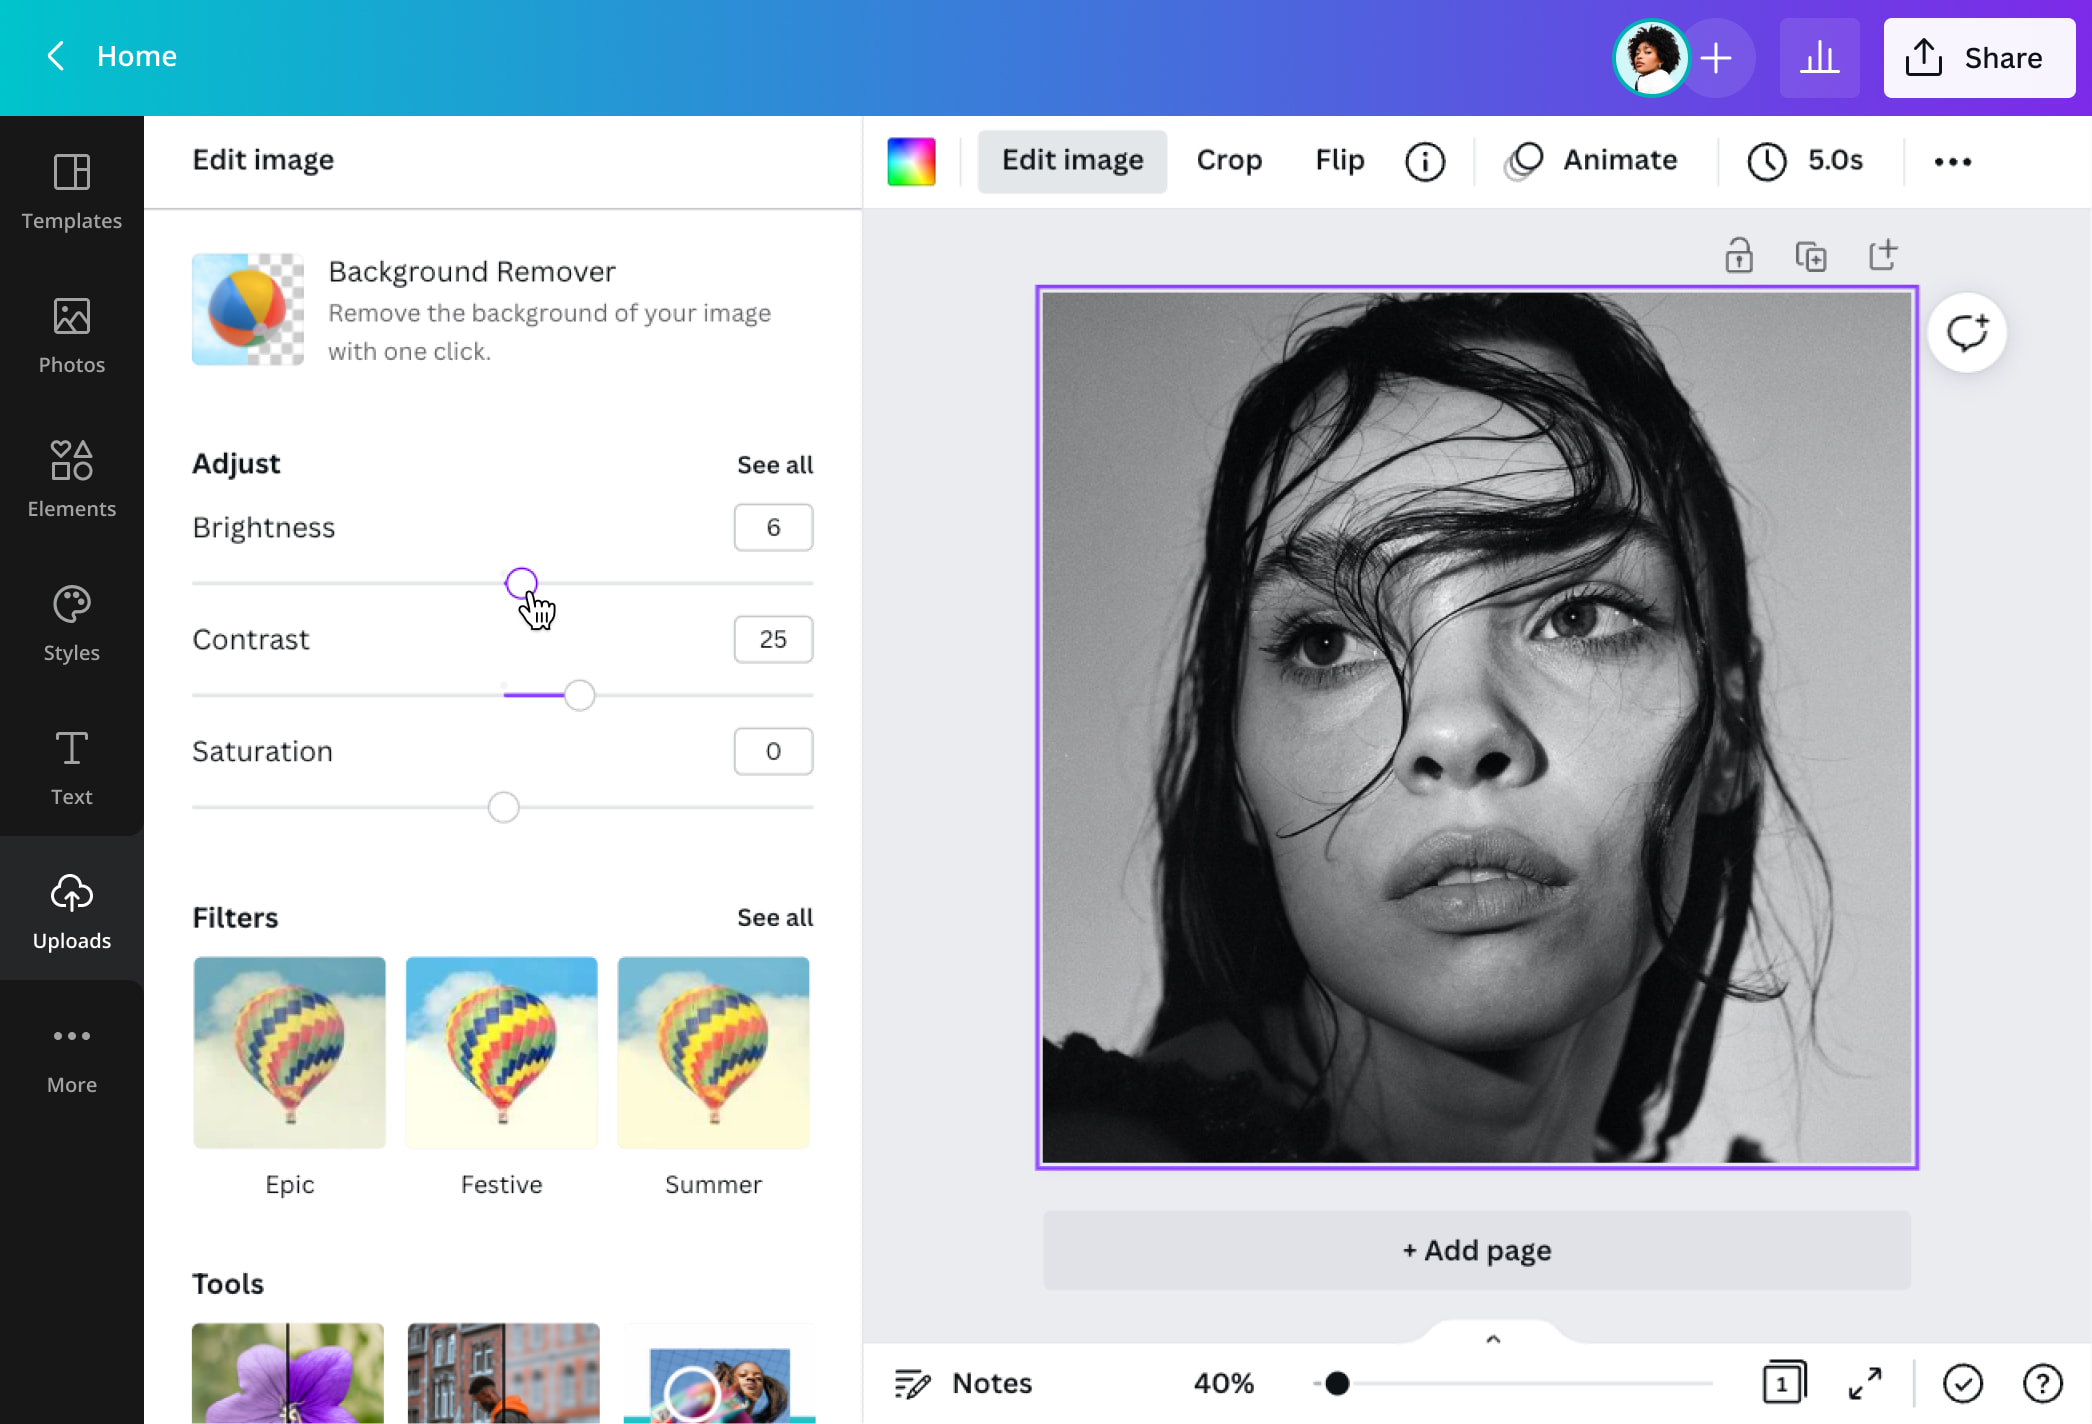Add a comment using the speech bubble icon
This screenshot has width=2092, height=1424.
click(x=1966, y=332)
